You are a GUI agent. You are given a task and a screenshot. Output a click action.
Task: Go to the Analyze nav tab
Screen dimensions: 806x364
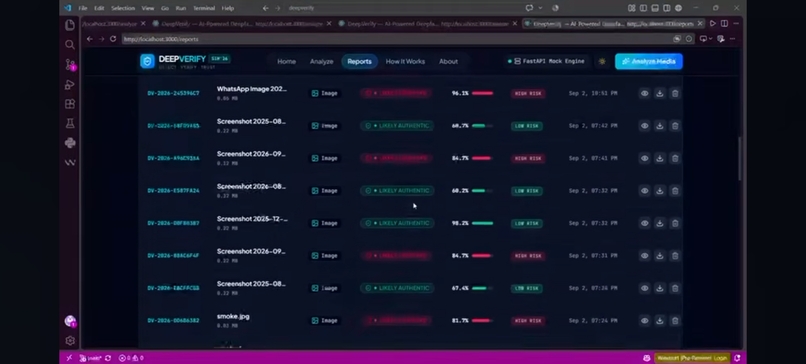321,62
